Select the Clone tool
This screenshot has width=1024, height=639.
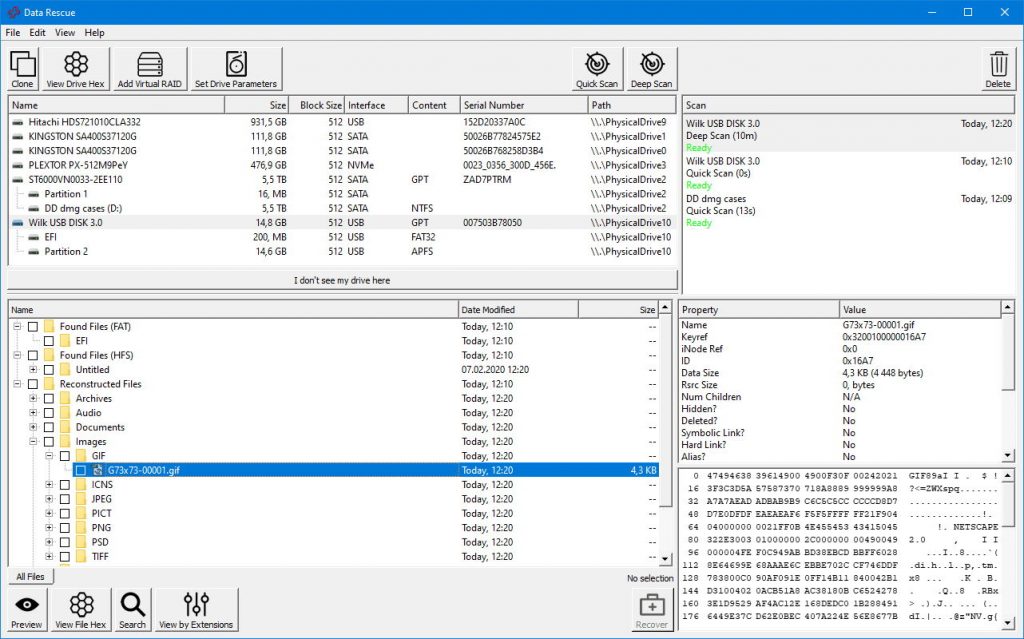click(22, 67)
